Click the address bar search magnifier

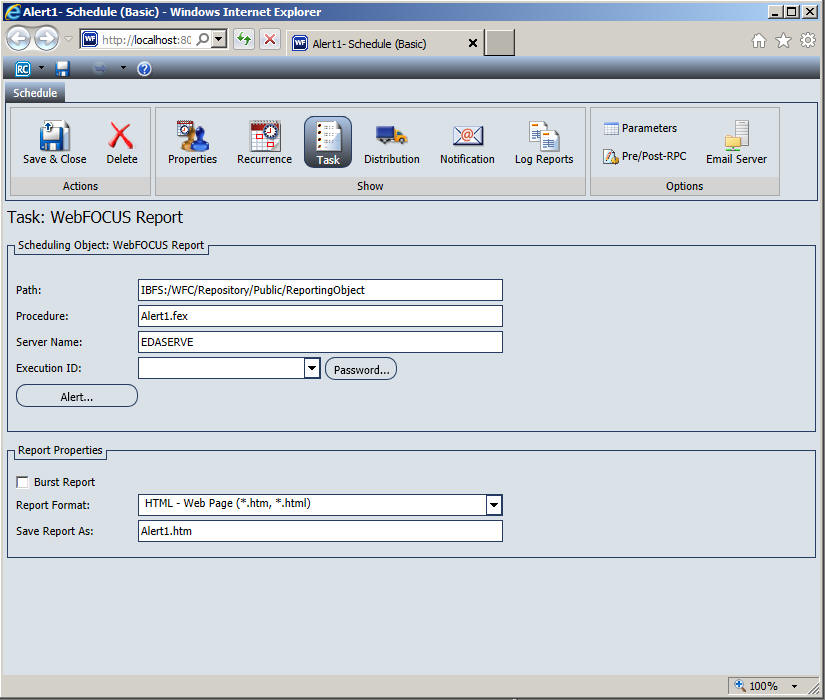tap(203, 39)
